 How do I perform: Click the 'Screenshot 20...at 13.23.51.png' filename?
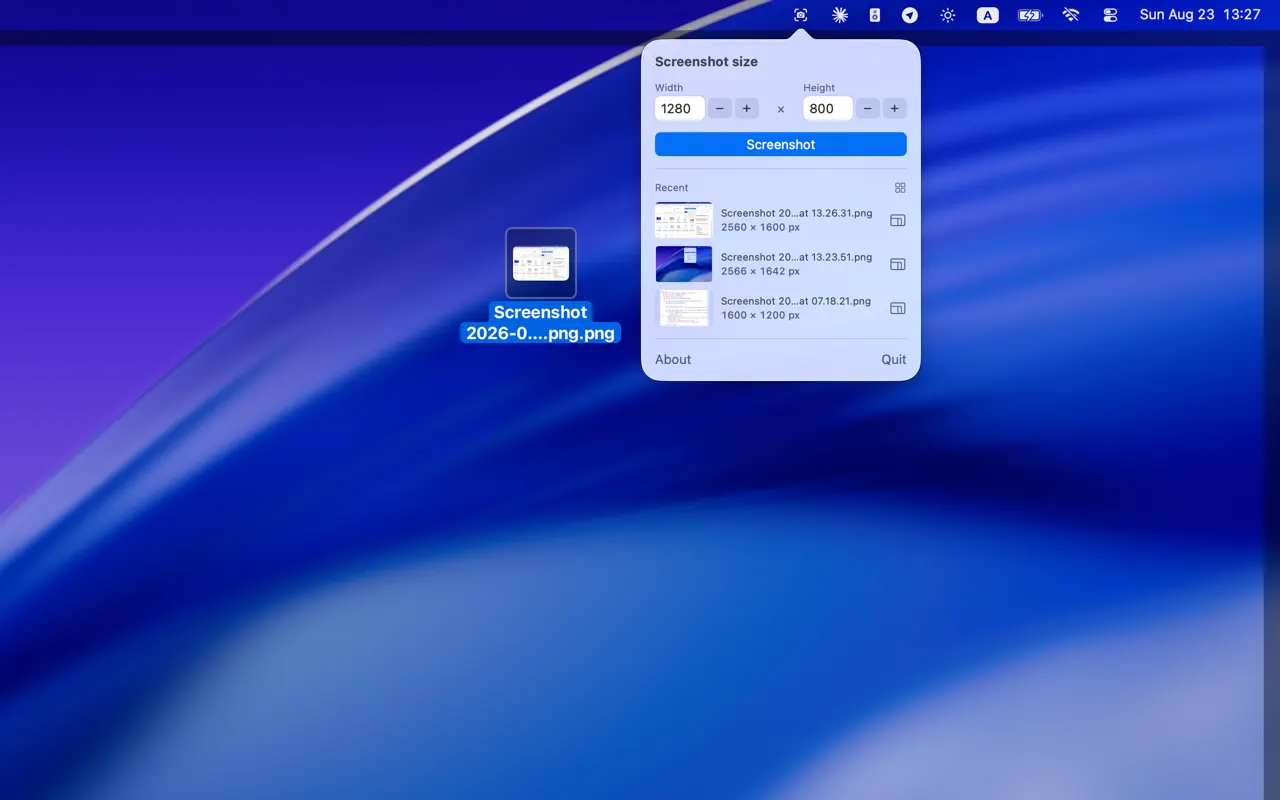tap(796, 257)
